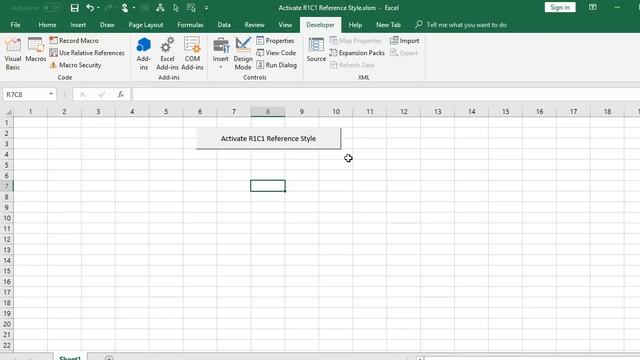Image resolution: width=640 pixels, height=360 pixels.
Task: Open the View tab
Action: [x=285, y=25]
